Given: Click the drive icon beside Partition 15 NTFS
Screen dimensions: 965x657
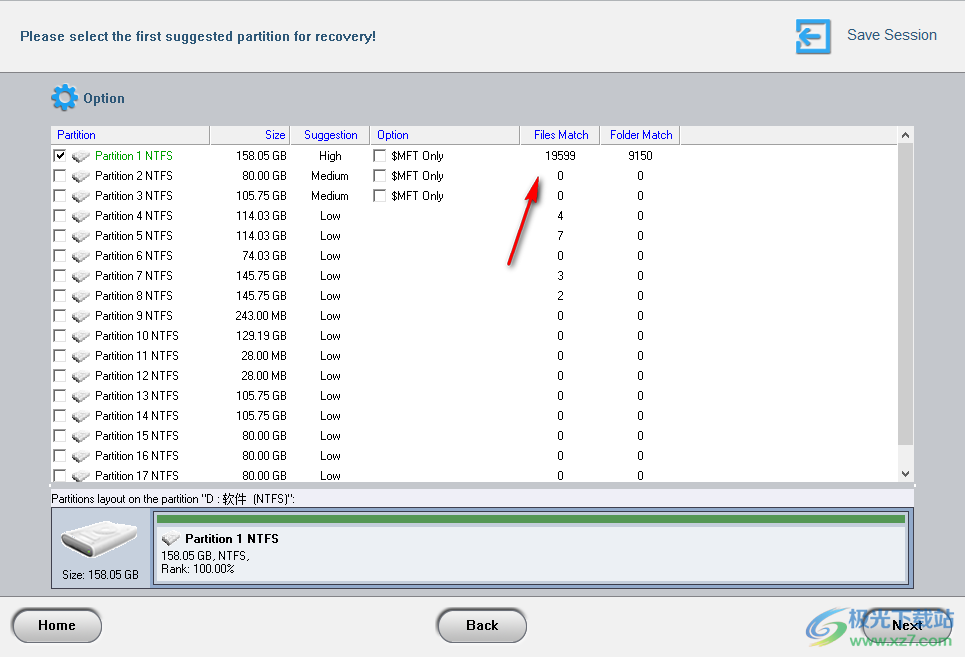Looking at the screenshot, I should pyautogui.click(x=81, y=436).
